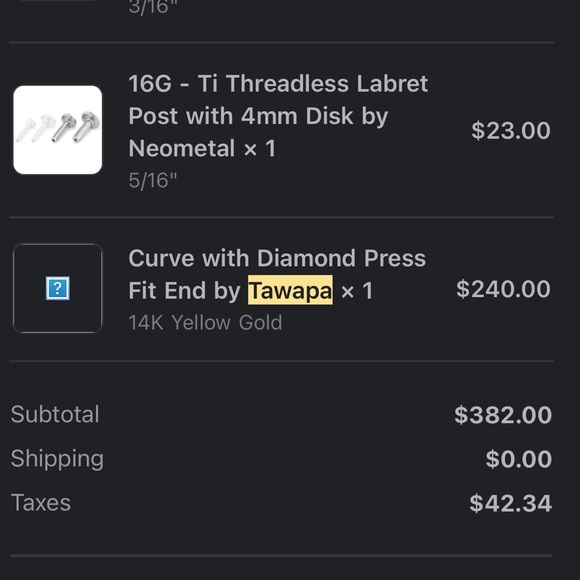
Task: Select the 16G Ti Threadless Labret title
Action: 278,84
